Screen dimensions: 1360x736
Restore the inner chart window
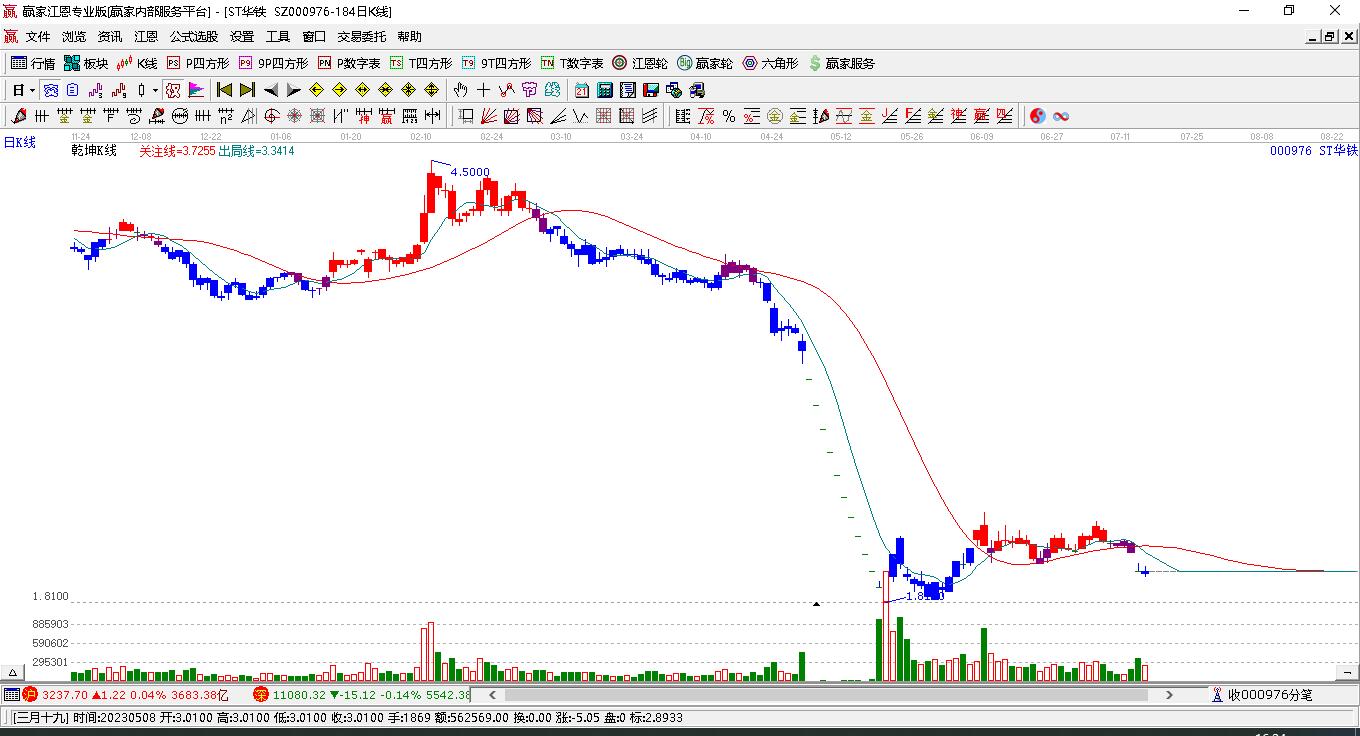pyautogui.click(x=1330, y=37)
